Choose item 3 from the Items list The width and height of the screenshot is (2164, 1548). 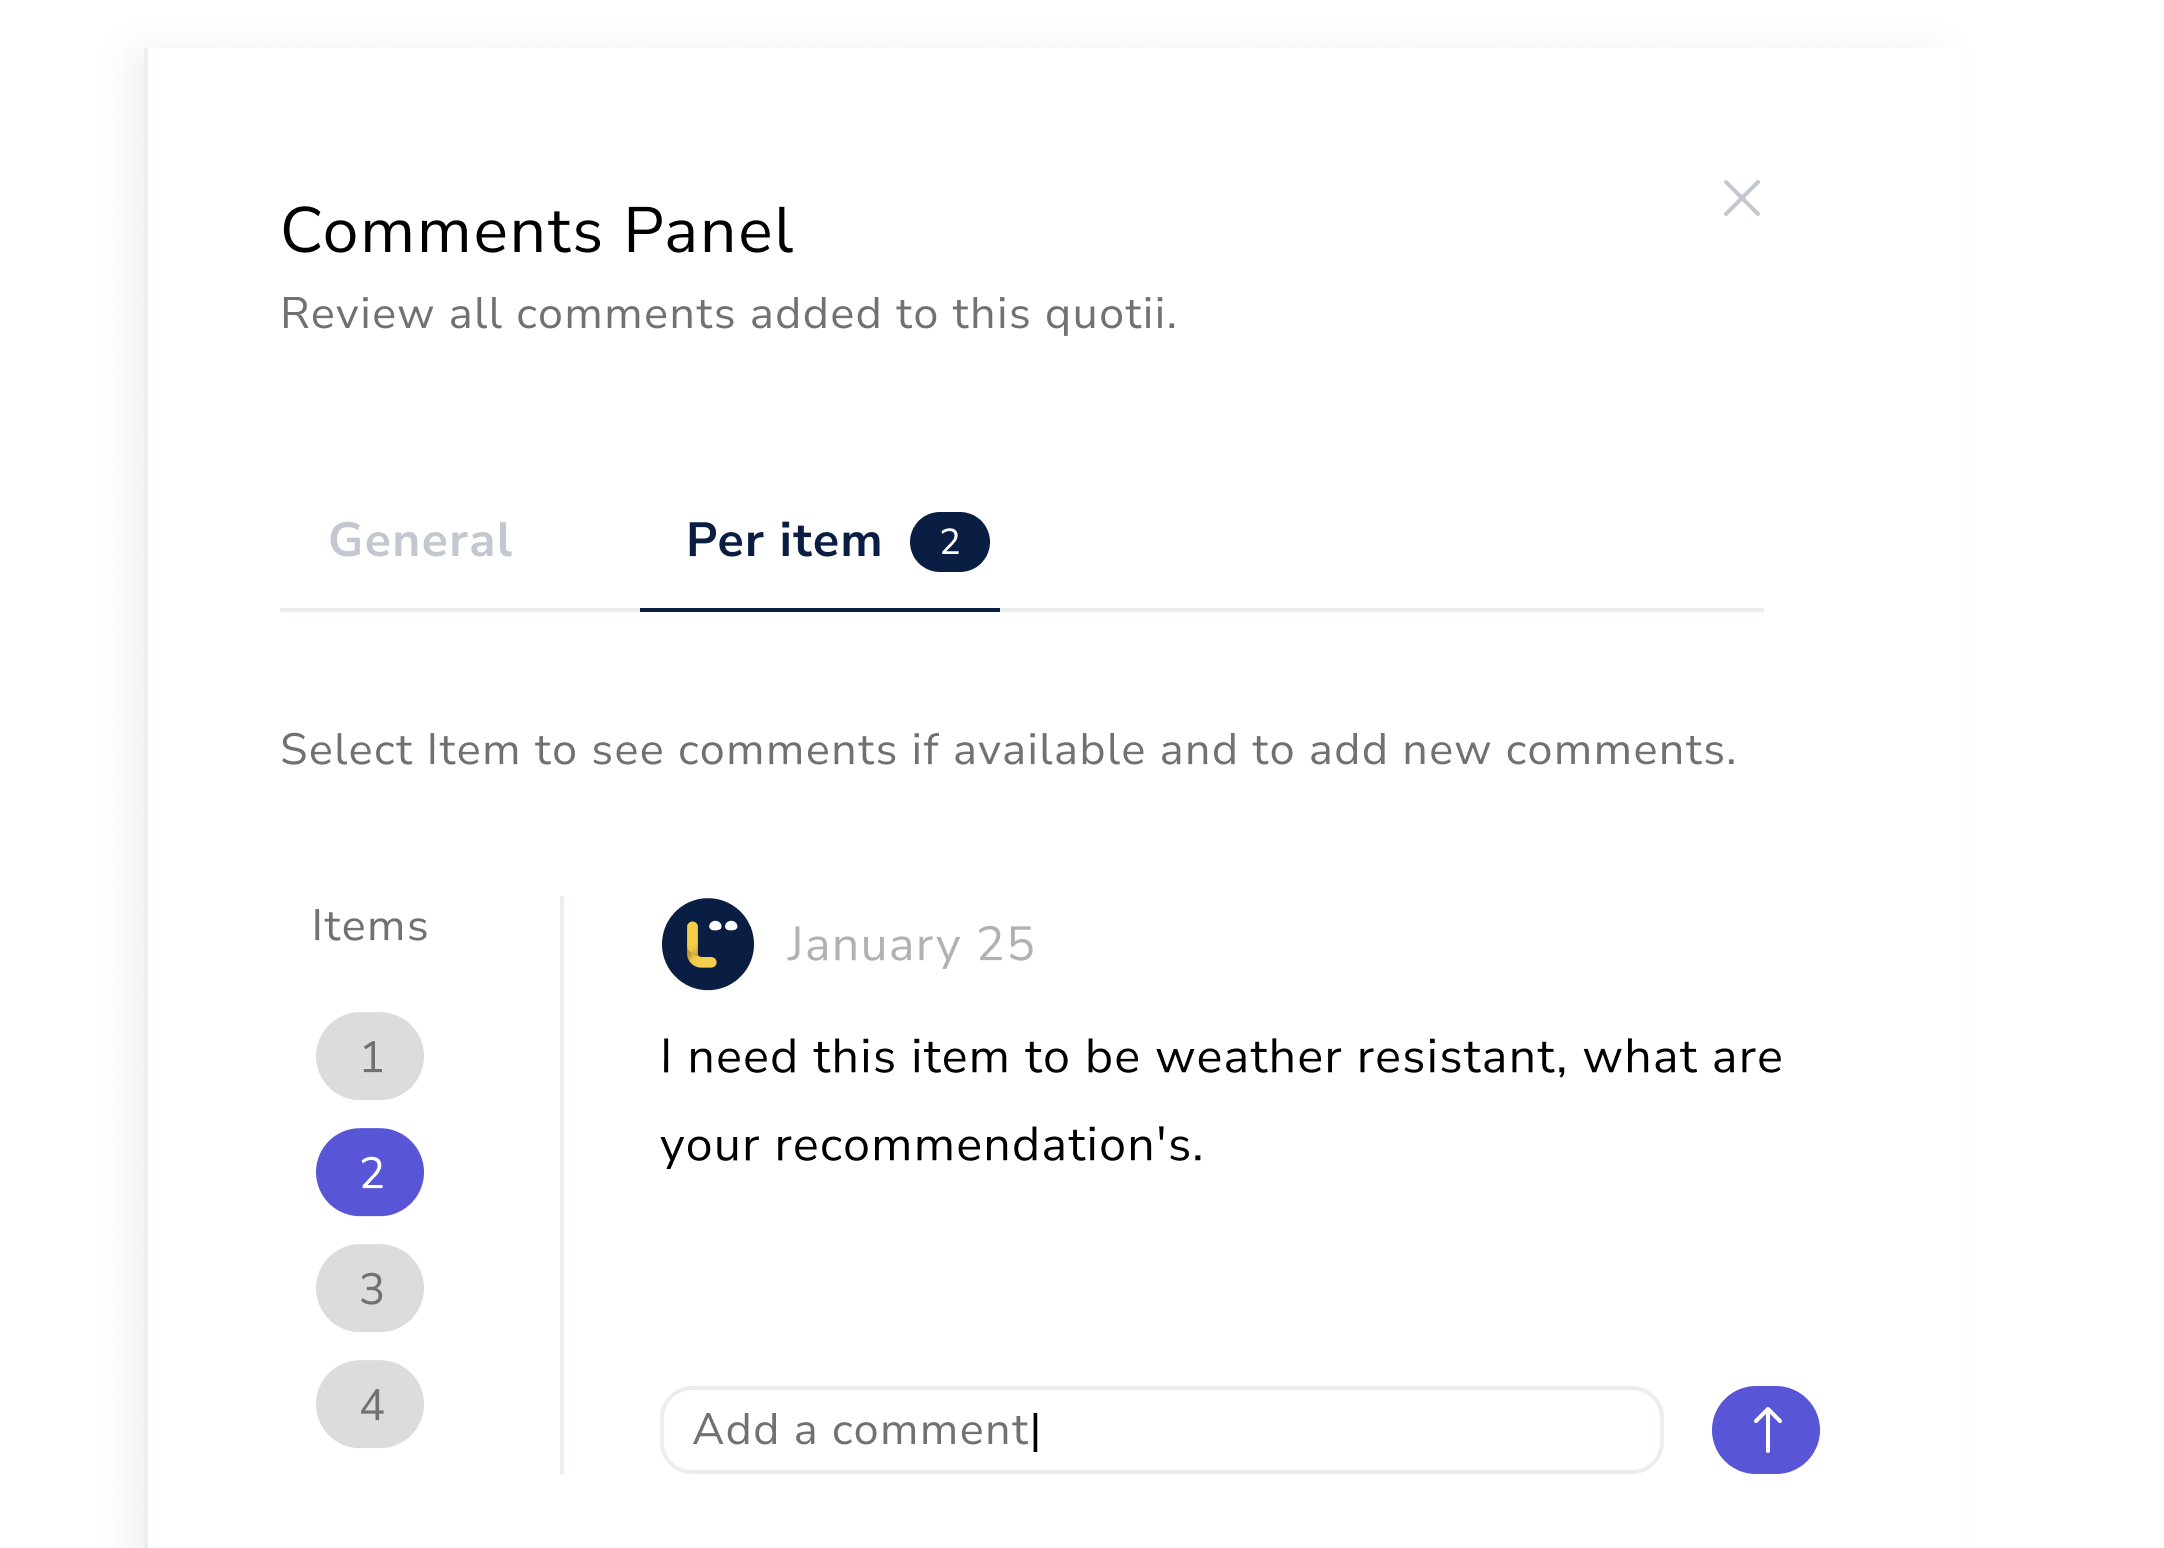coord(370,1288)
